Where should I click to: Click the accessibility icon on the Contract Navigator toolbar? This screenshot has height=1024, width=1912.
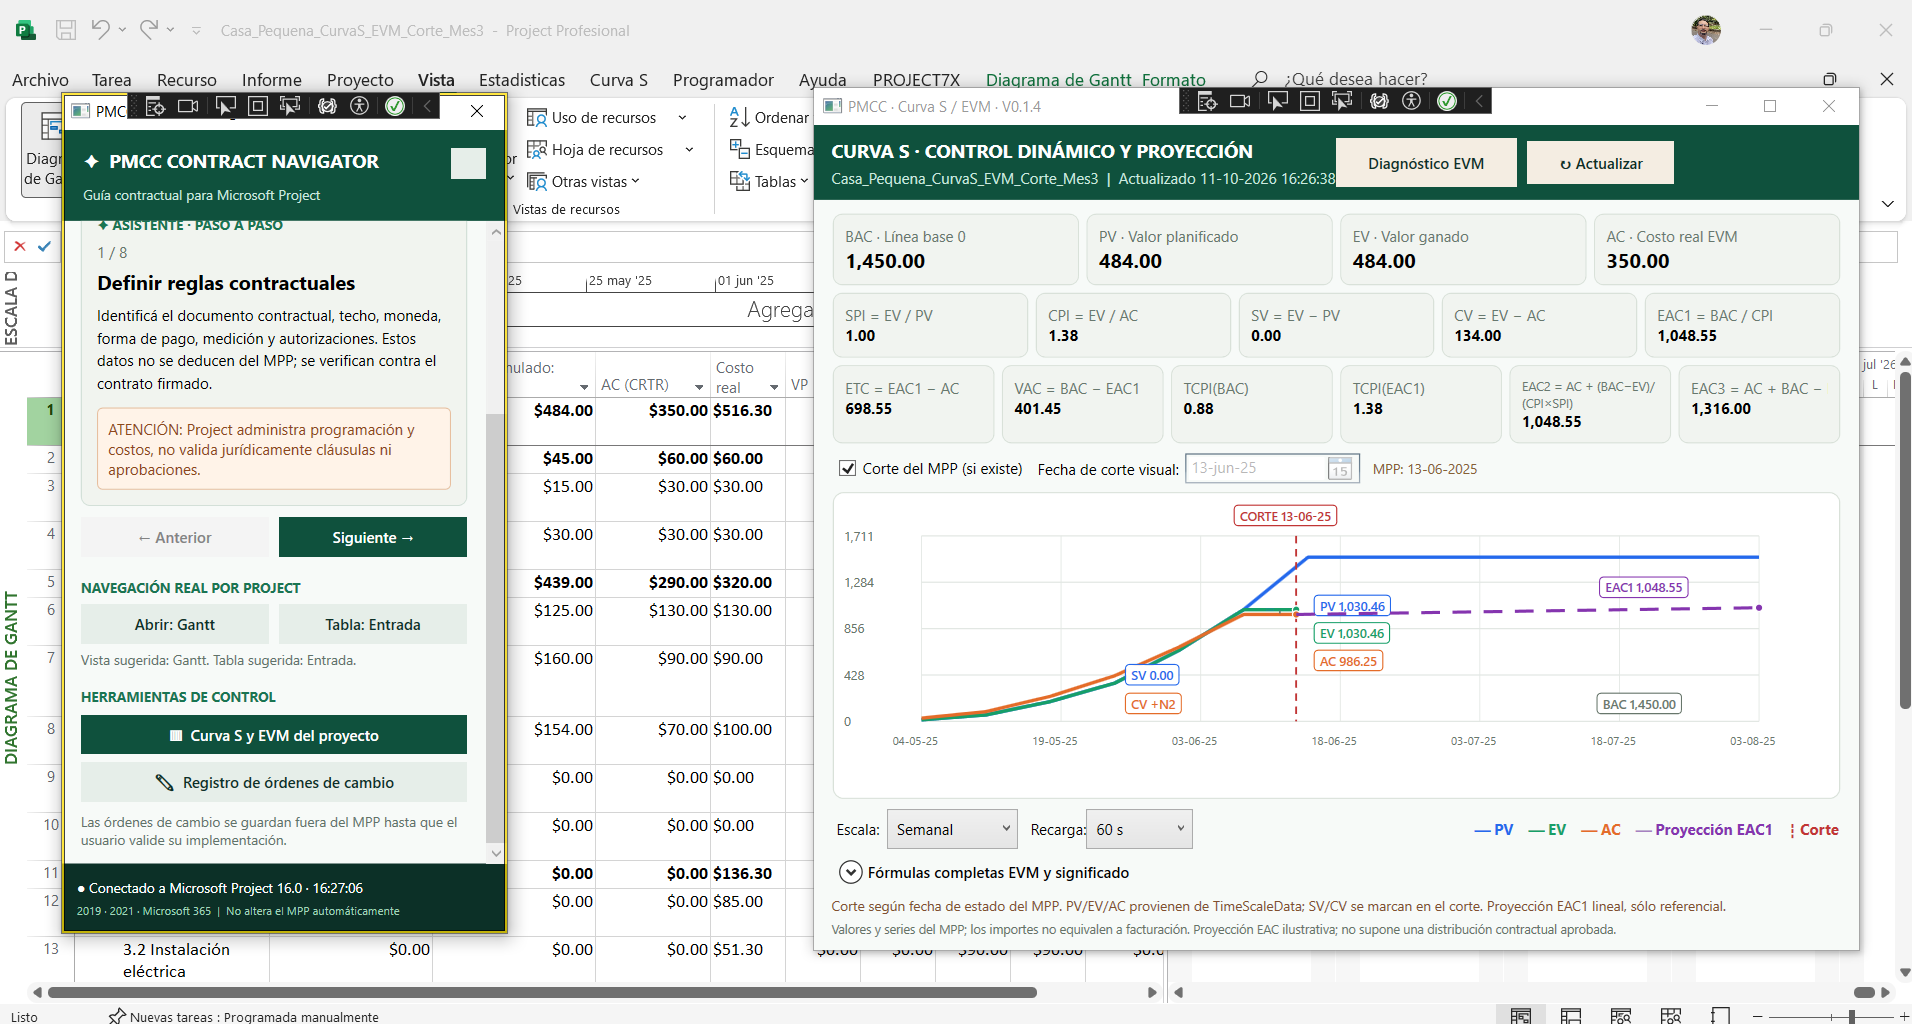coord(360,106)
